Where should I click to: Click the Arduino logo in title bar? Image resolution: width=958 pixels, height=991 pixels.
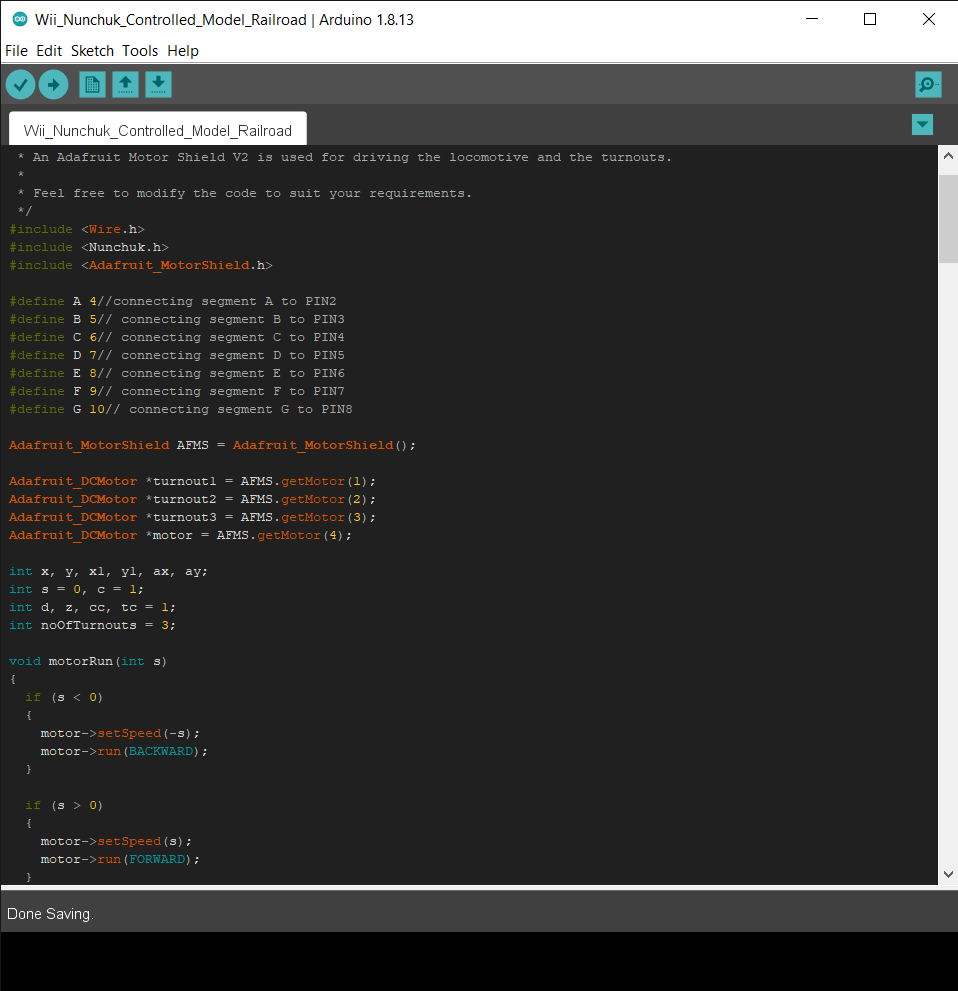tap(20, 20)
